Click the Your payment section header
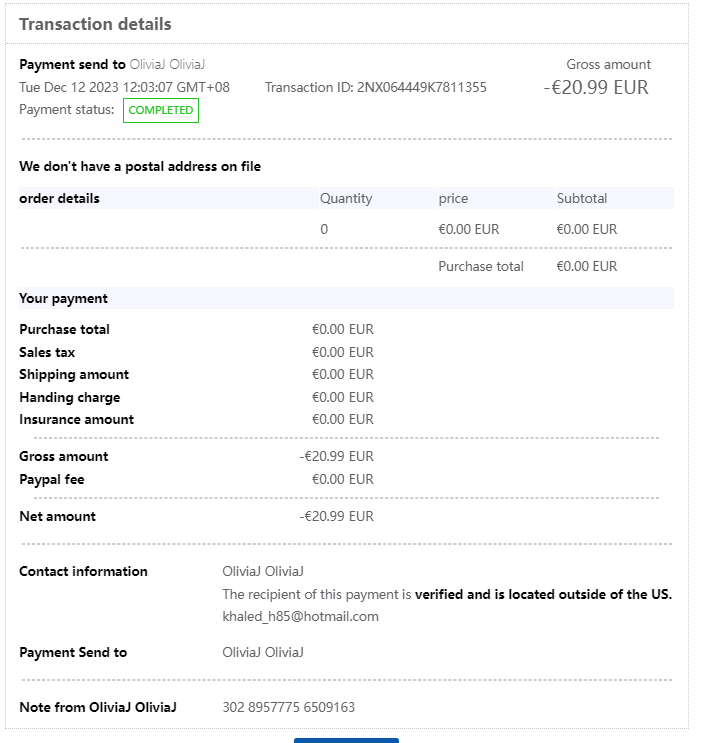Image resolution: width=706 pixels, height=743 pixels. click(63, 298)
